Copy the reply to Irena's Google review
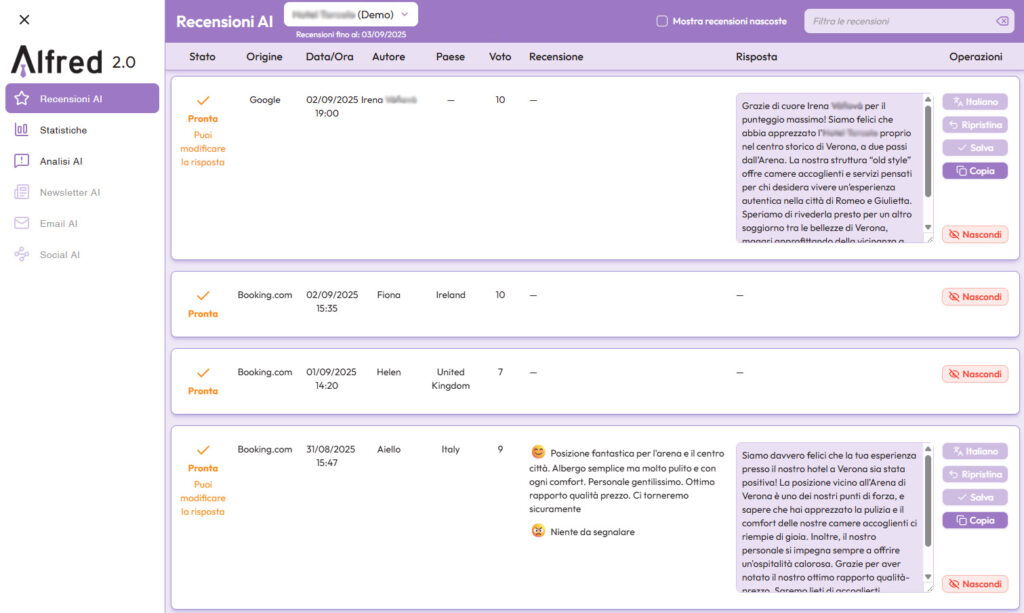The width and height of the screenshot is (1024, 613). tap(974, 171)
